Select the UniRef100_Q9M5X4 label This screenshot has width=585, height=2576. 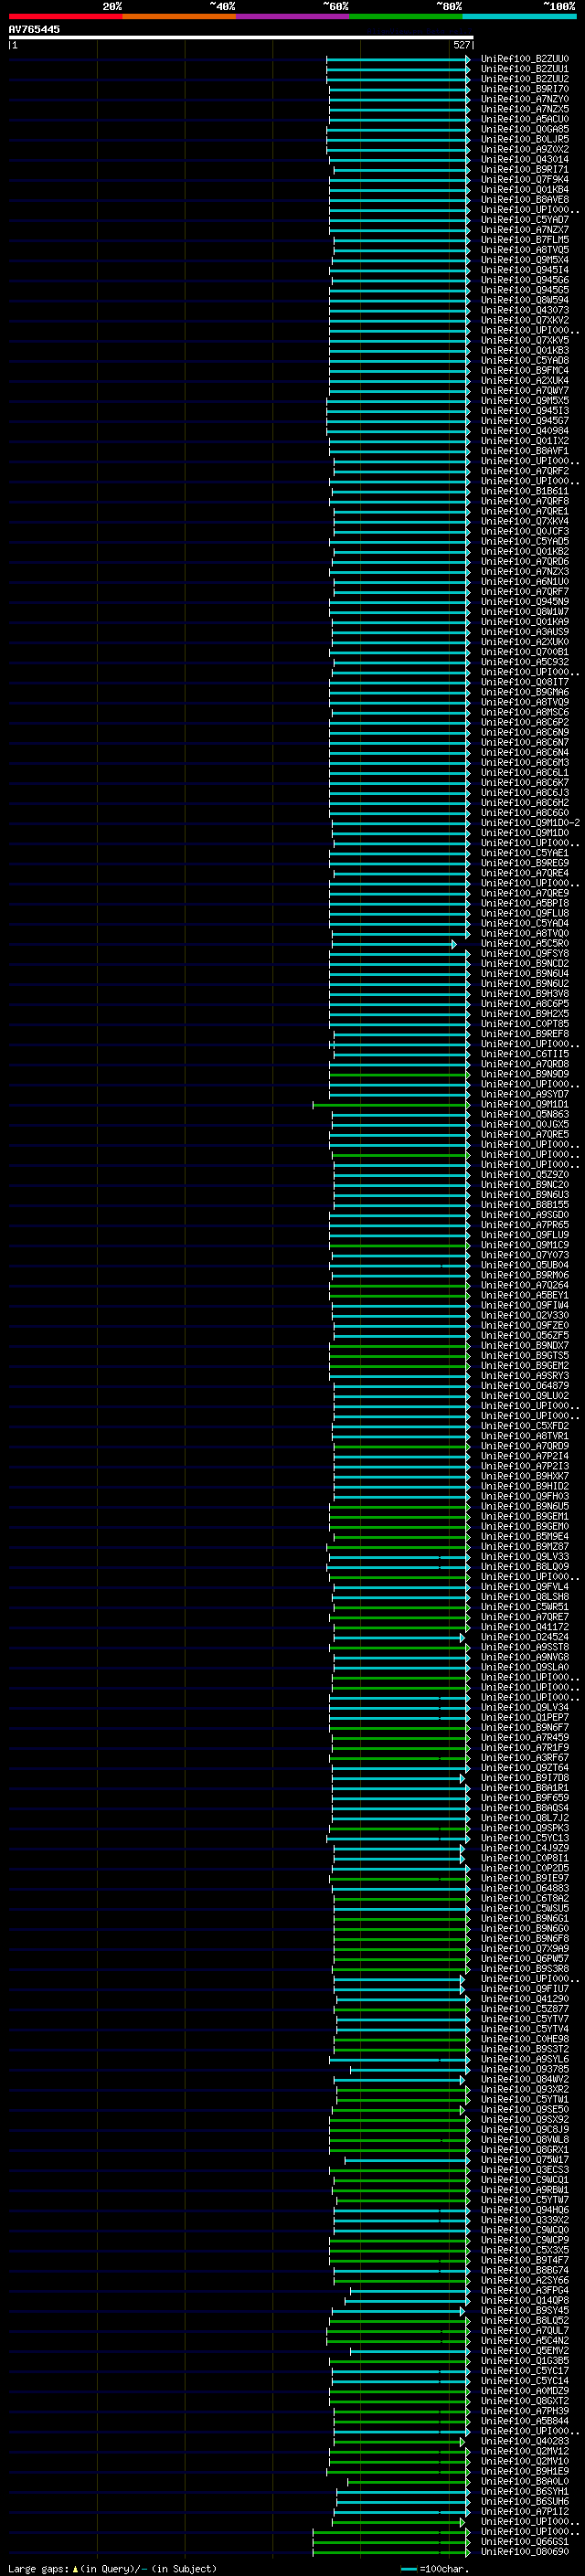524,260
